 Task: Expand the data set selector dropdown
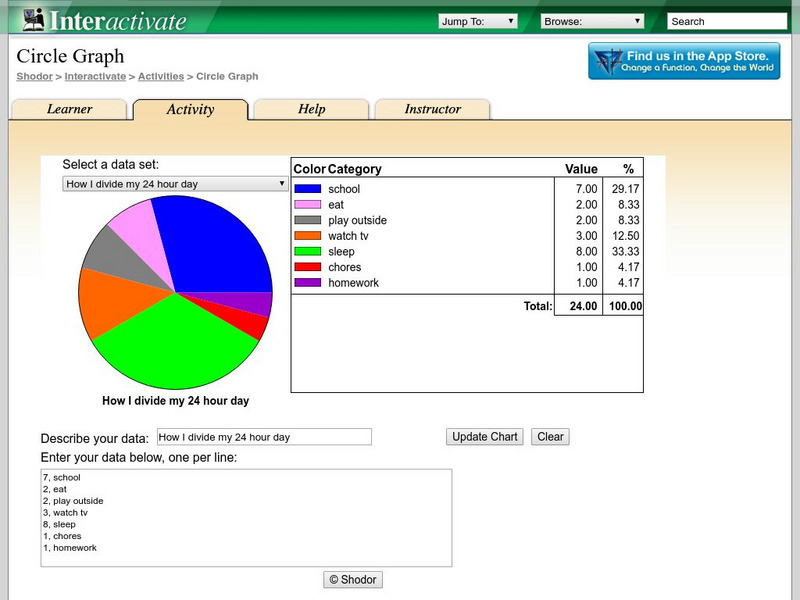click(x=175, y=184)
